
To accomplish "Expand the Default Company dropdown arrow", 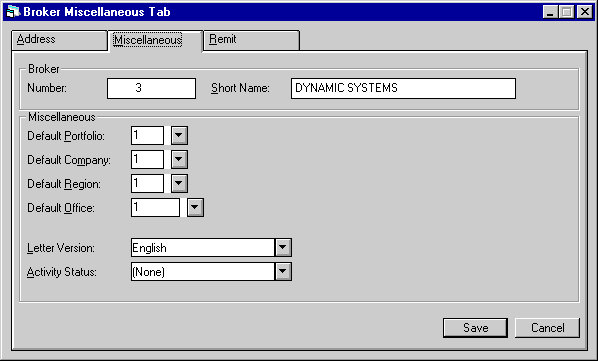I will (179, 160).
